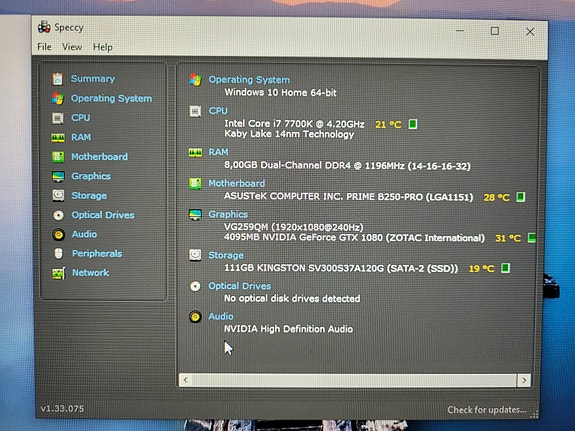Click the Network card icon in sidebar

coord(59,273)
